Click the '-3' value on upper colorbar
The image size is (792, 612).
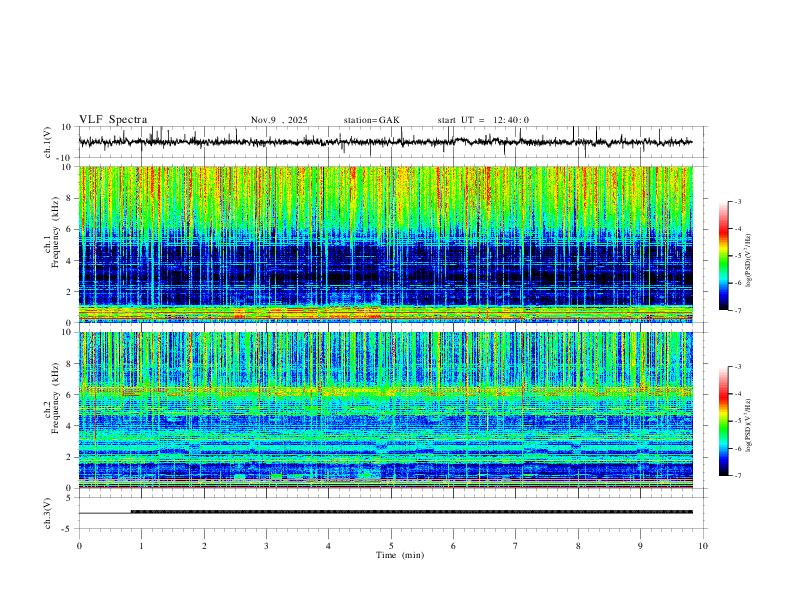click(737, 201)
